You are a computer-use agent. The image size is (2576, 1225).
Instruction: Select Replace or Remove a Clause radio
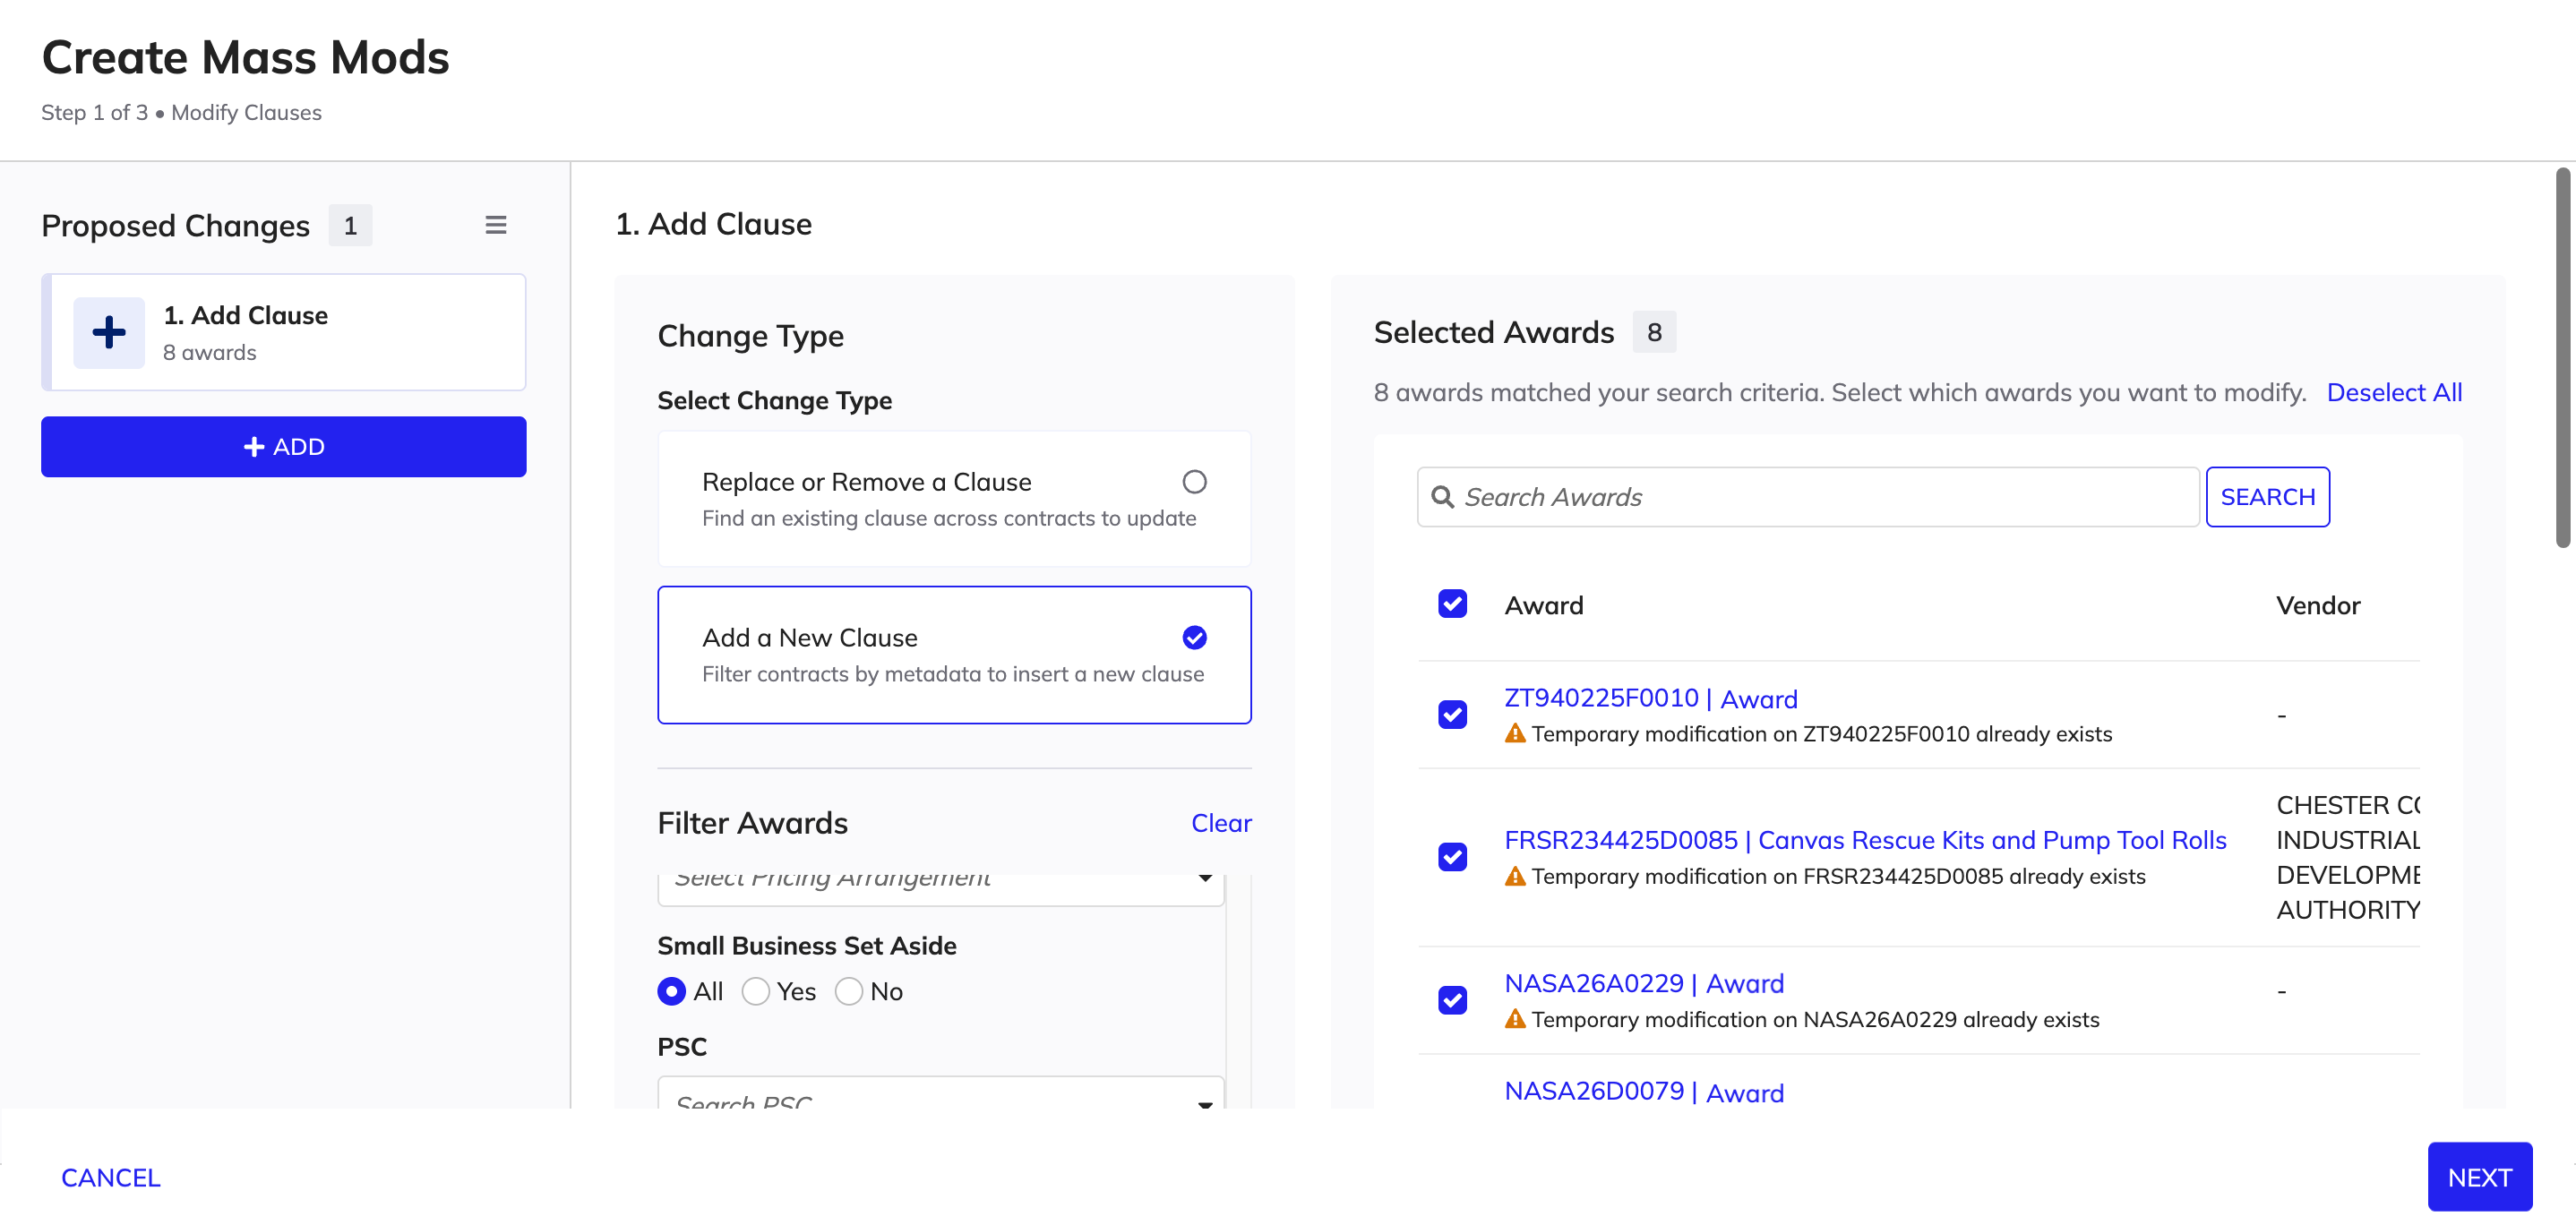tap(1194, 482)
